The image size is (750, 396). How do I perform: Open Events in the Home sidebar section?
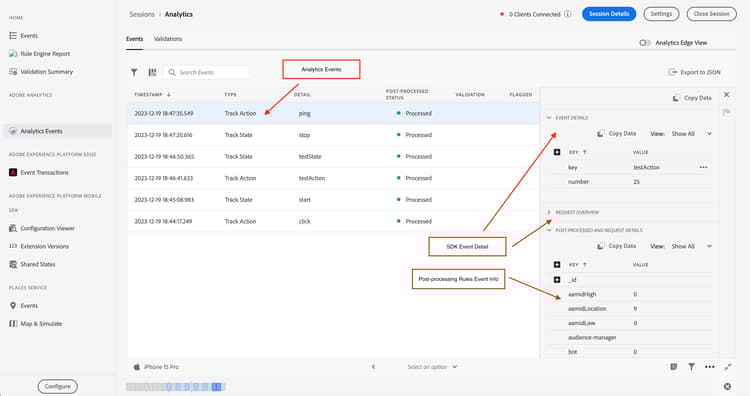(x=23, y=36)
